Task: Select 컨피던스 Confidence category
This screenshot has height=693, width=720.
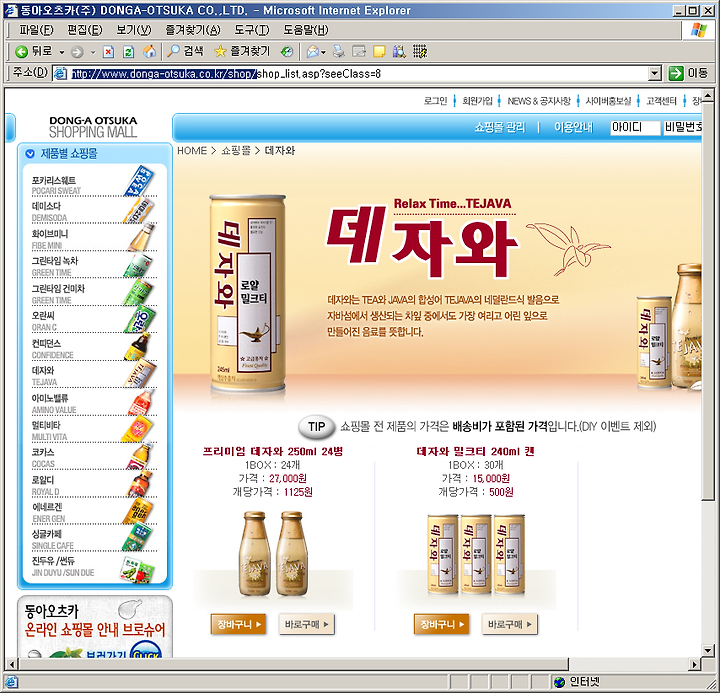Action: (94, 347)
